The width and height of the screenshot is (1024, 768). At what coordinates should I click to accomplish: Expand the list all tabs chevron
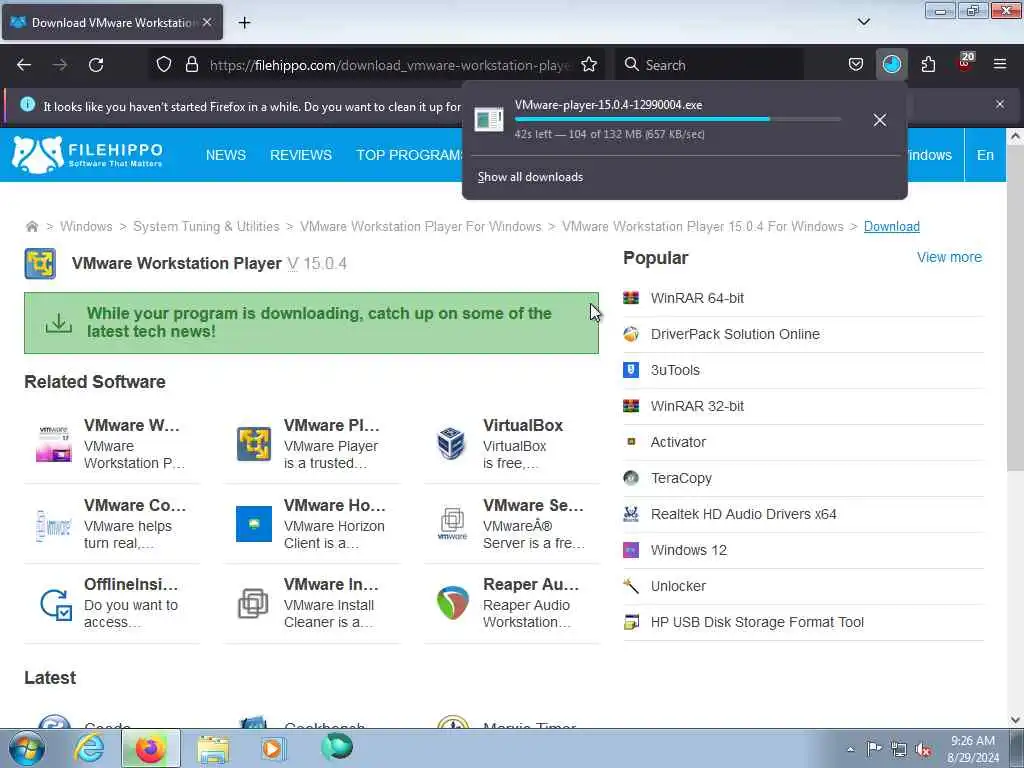pos(863,22)
